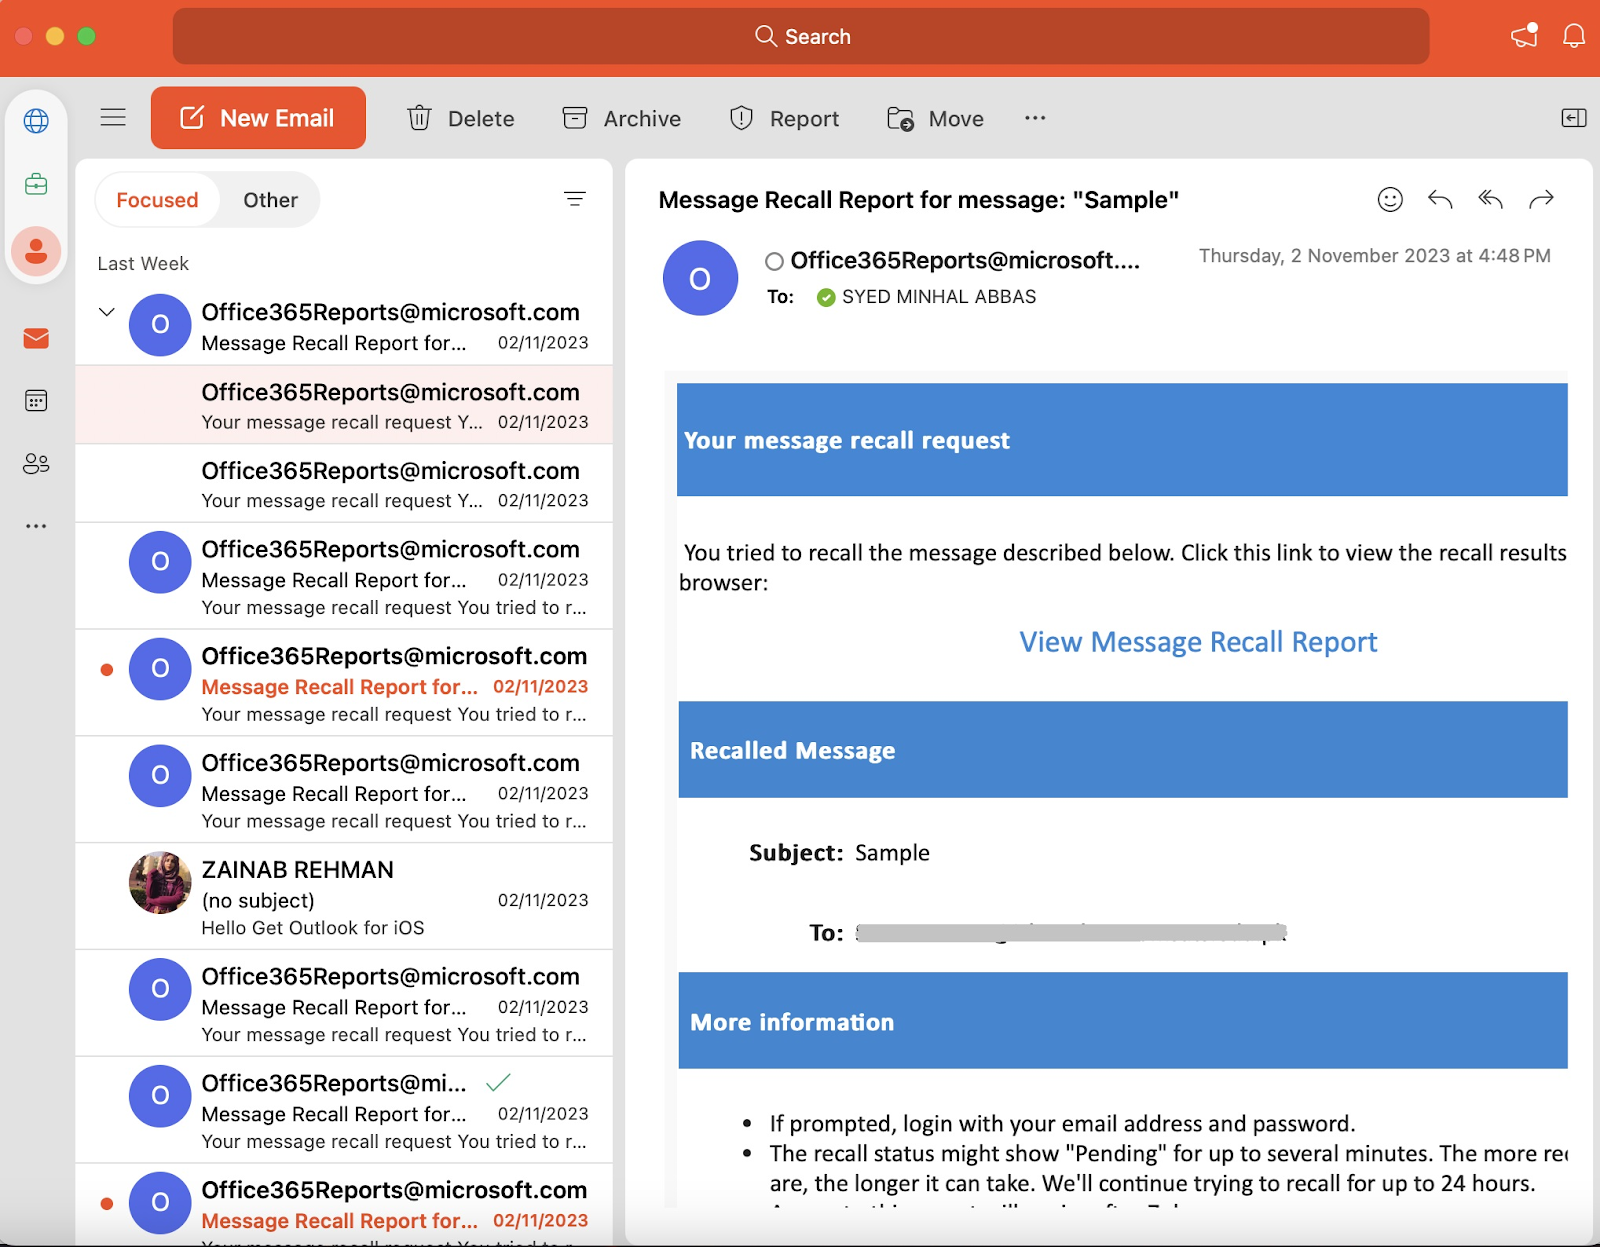Click the Move folder icon
Viewport: 1600px width, 1247px height.
tap(900, 119)
